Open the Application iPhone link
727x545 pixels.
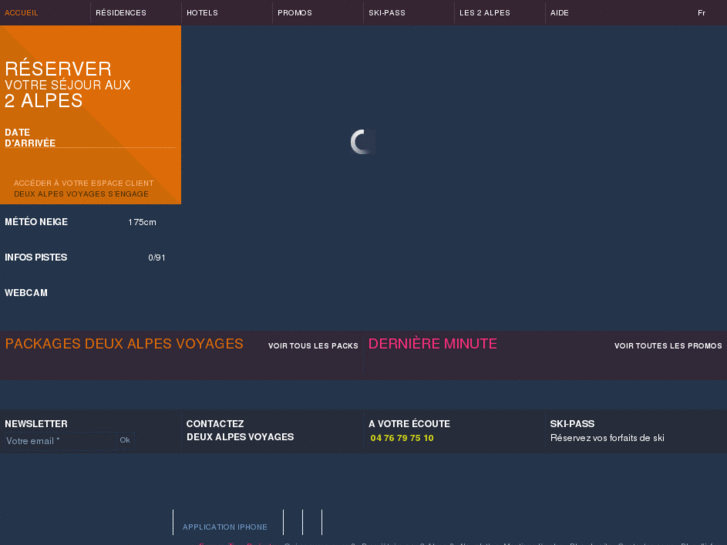tap(225, 527)
